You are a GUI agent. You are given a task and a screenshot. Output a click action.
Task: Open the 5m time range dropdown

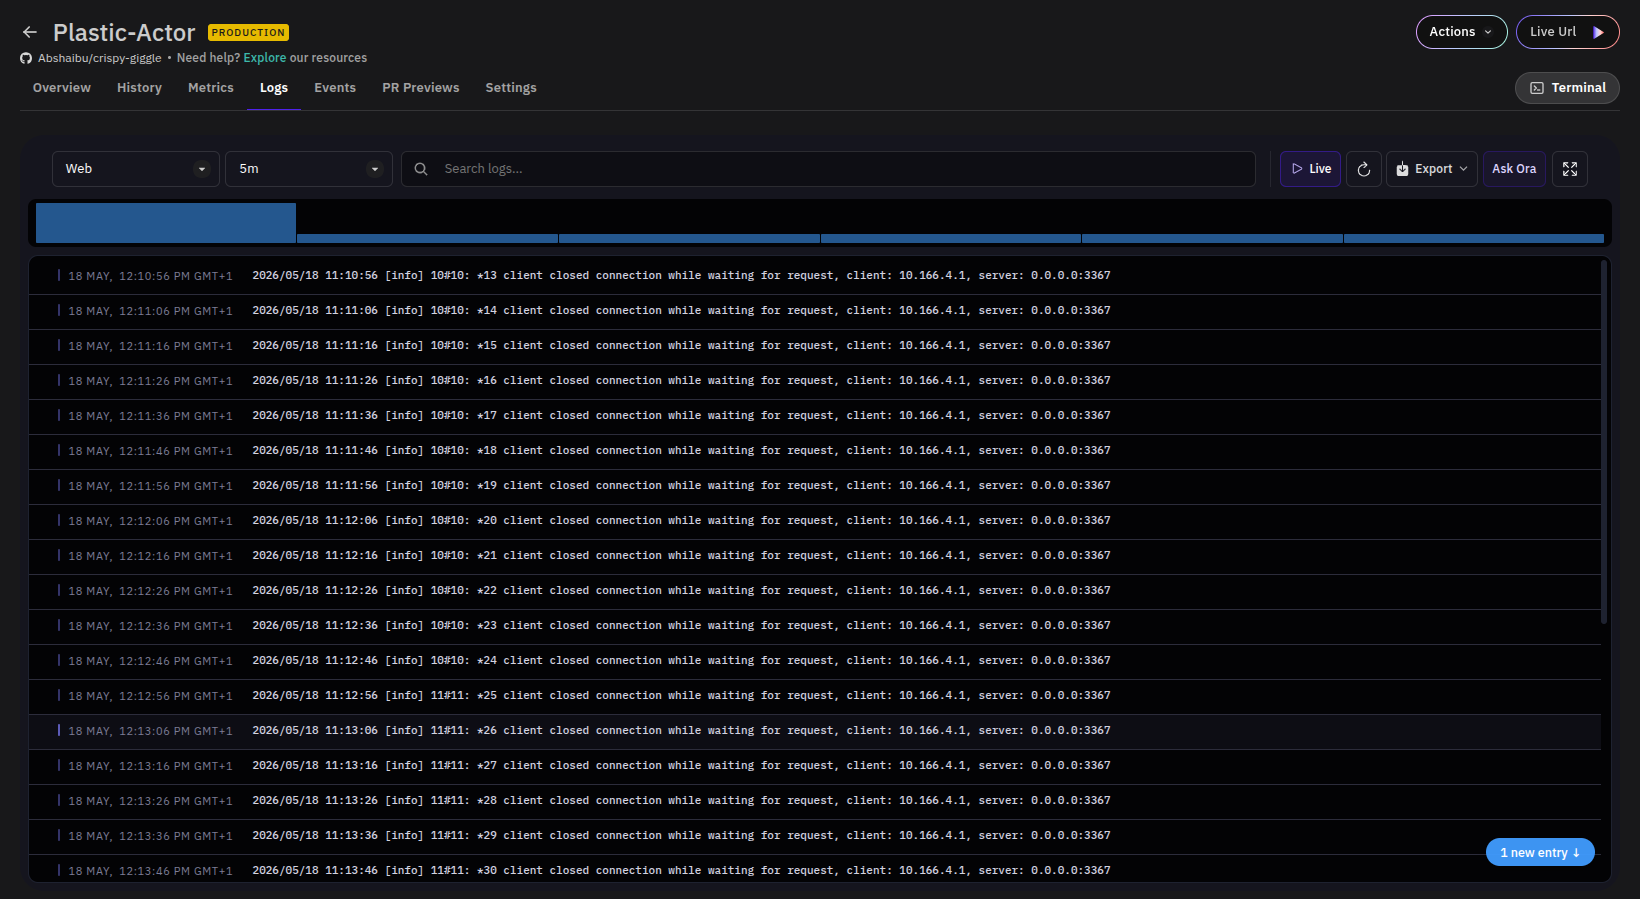coord(309,169)
